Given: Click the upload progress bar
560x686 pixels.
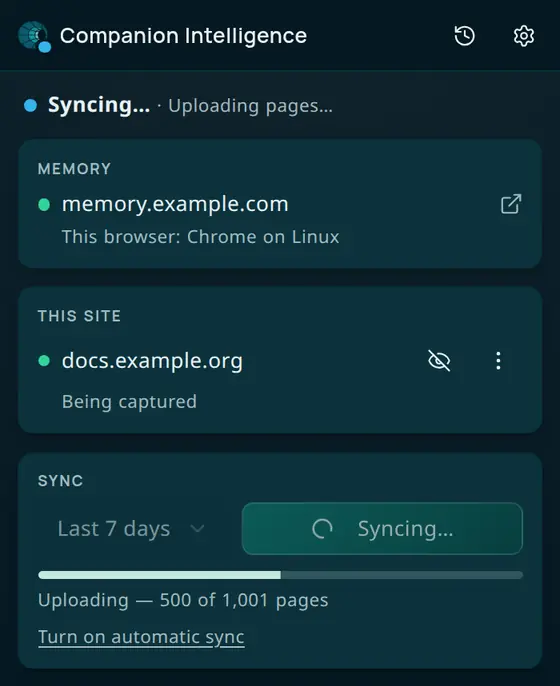Looking at the screenshot, I should 280,575.
